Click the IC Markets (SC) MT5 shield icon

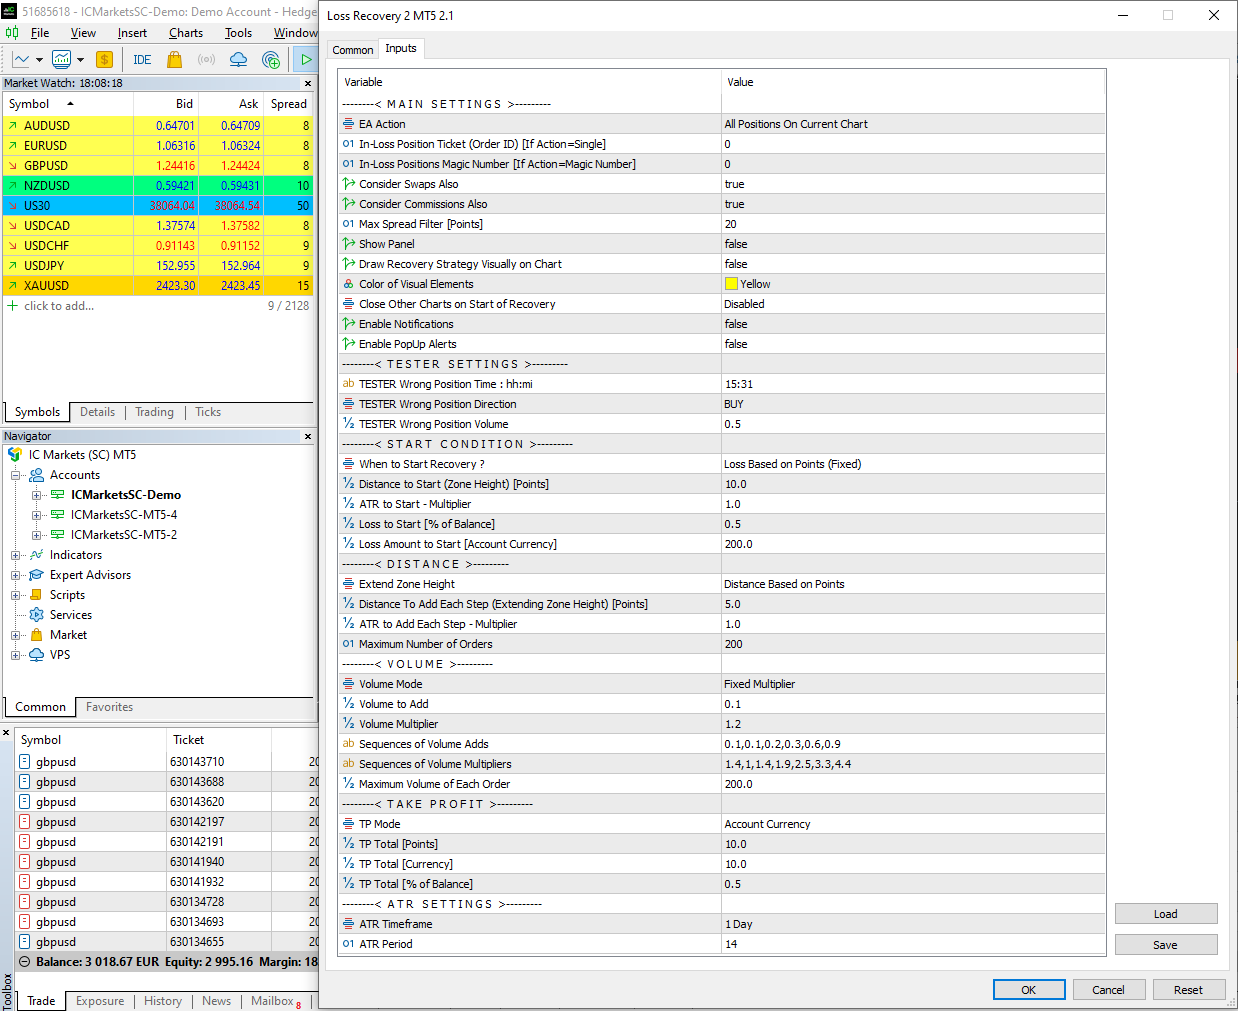pyautogui.click(x=15, y=454)
